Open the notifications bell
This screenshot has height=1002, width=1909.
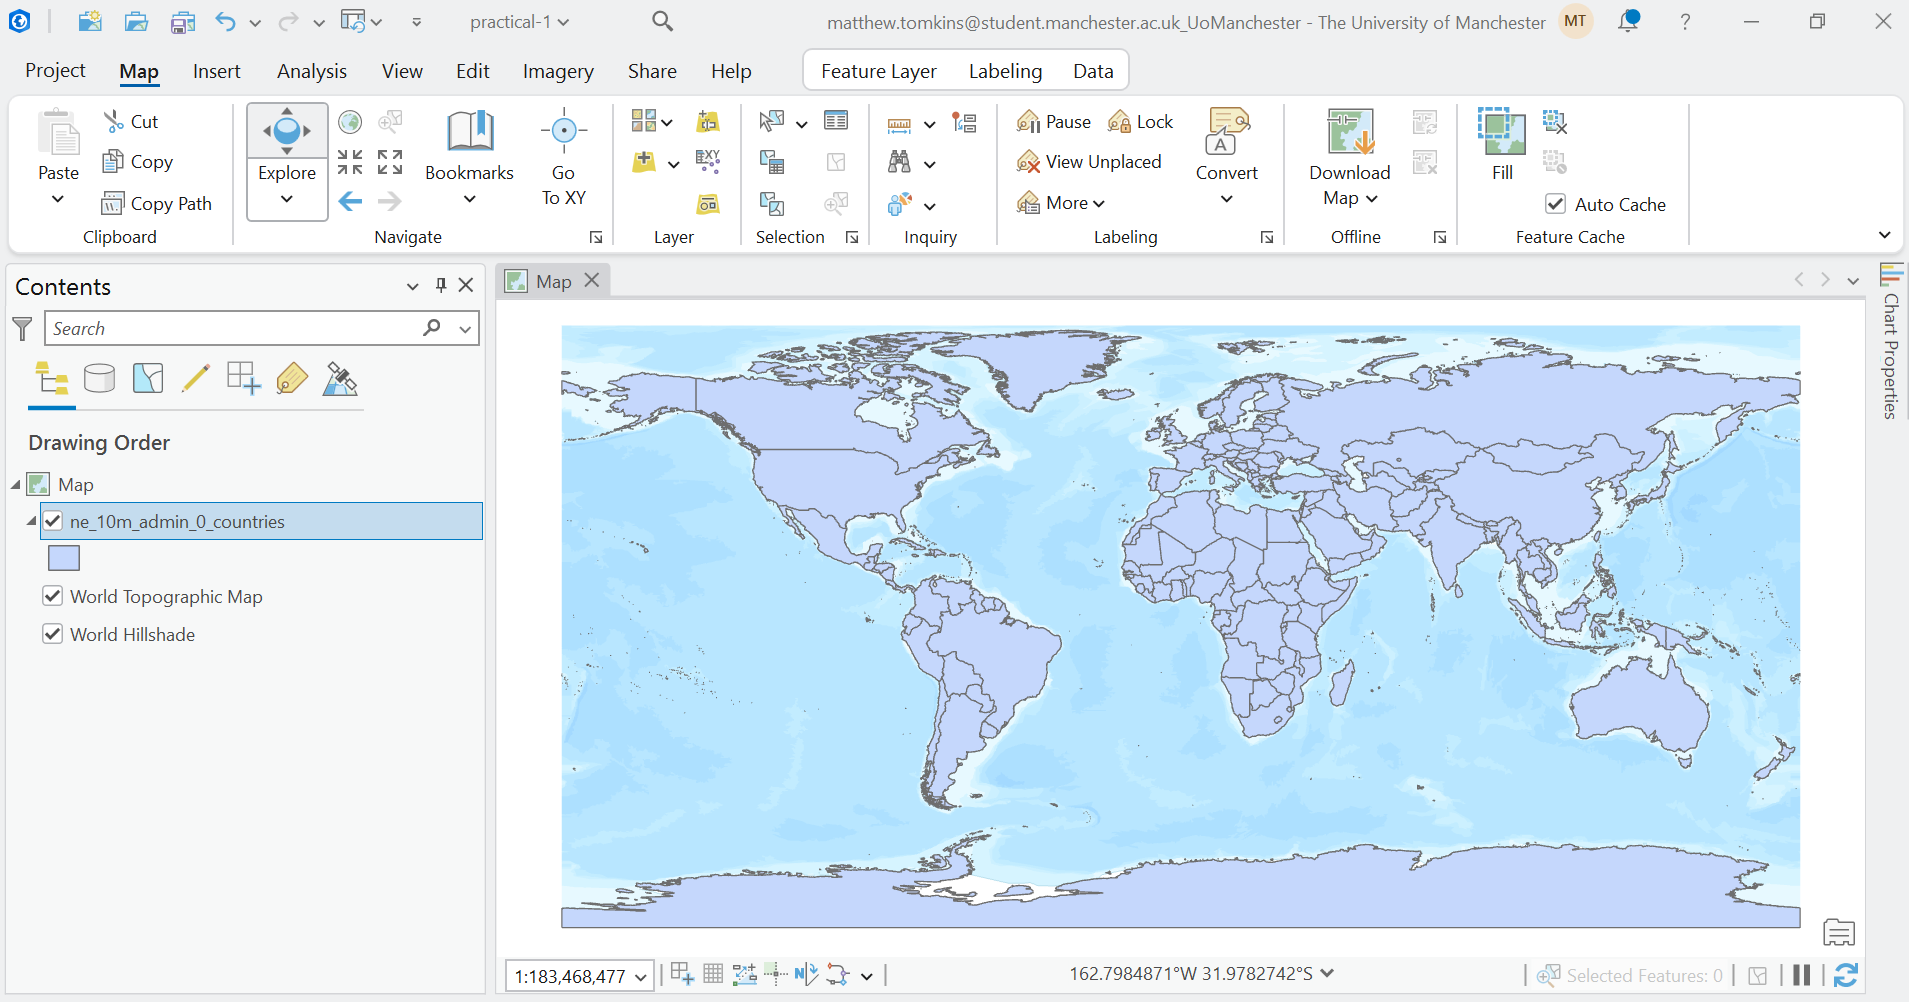1629,21
